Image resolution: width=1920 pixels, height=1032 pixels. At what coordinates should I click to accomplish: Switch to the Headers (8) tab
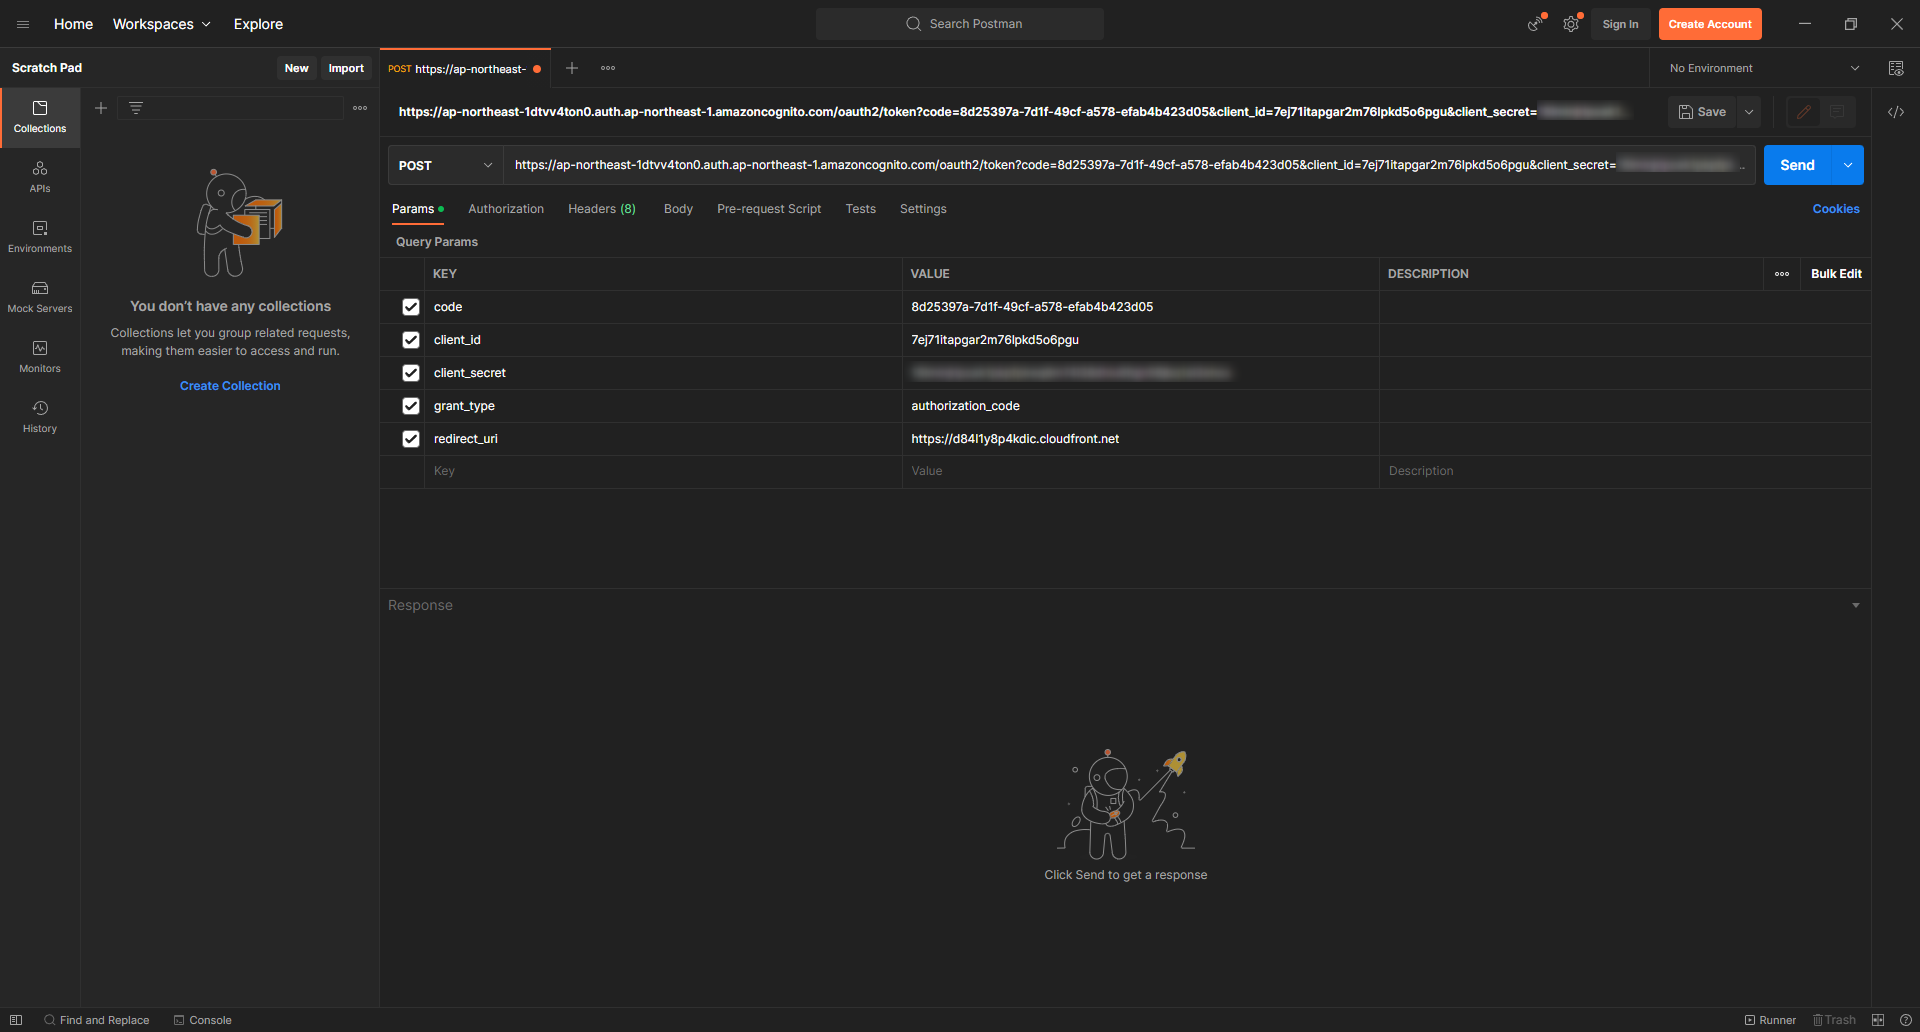(602, 209)
